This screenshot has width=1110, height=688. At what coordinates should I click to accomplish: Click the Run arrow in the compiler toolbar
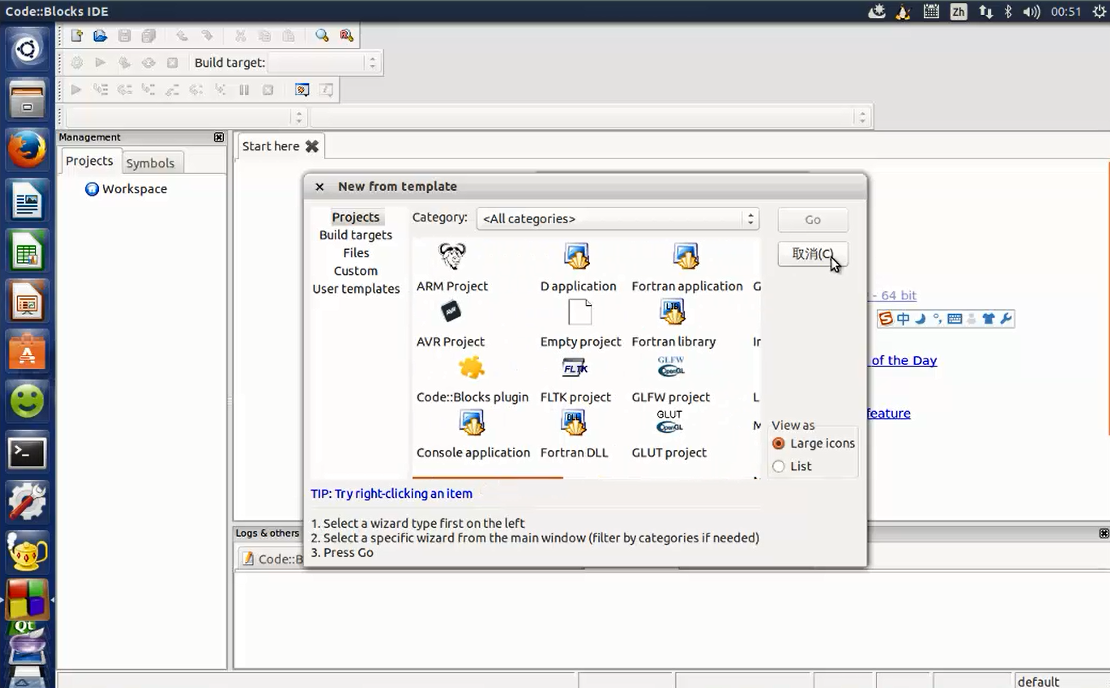point(100,63)
